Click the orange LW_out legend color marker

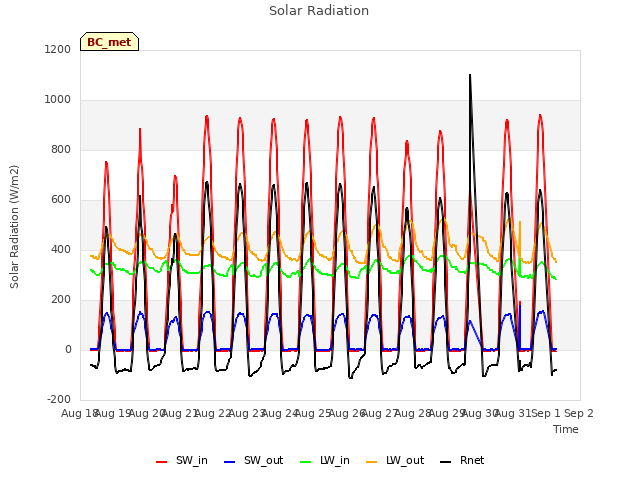[372, 462]
